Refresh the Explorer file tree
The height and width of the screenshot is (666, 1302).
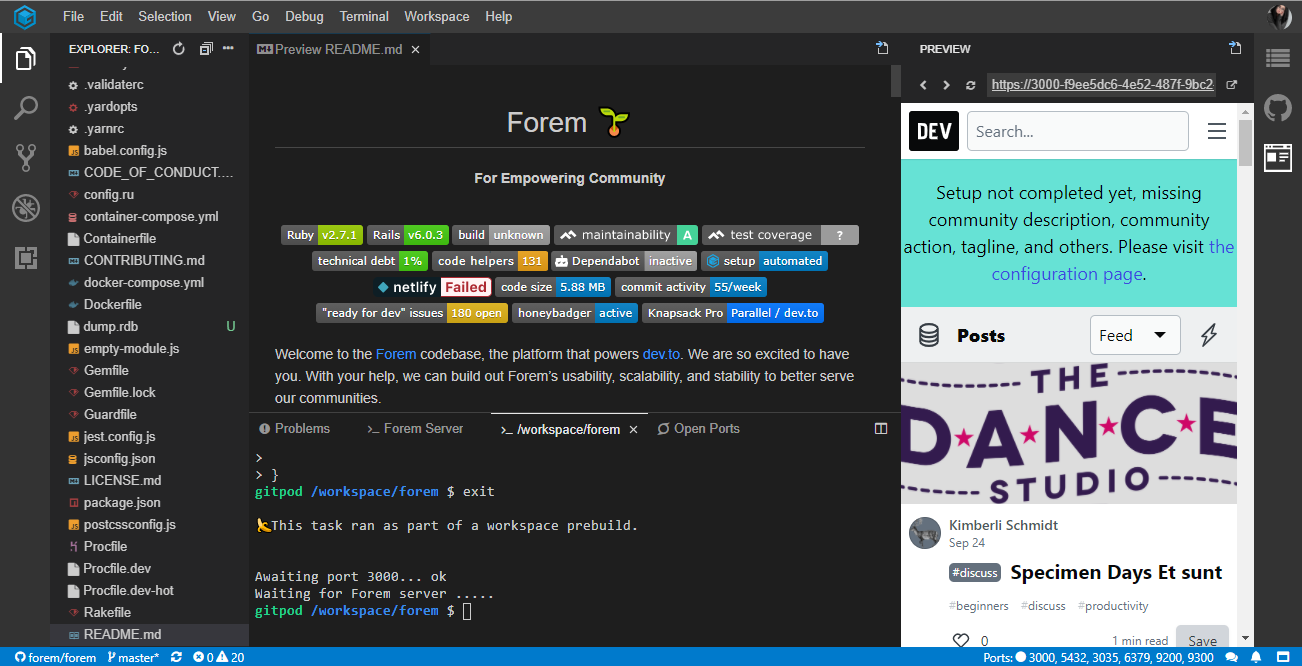coord(179,48)
